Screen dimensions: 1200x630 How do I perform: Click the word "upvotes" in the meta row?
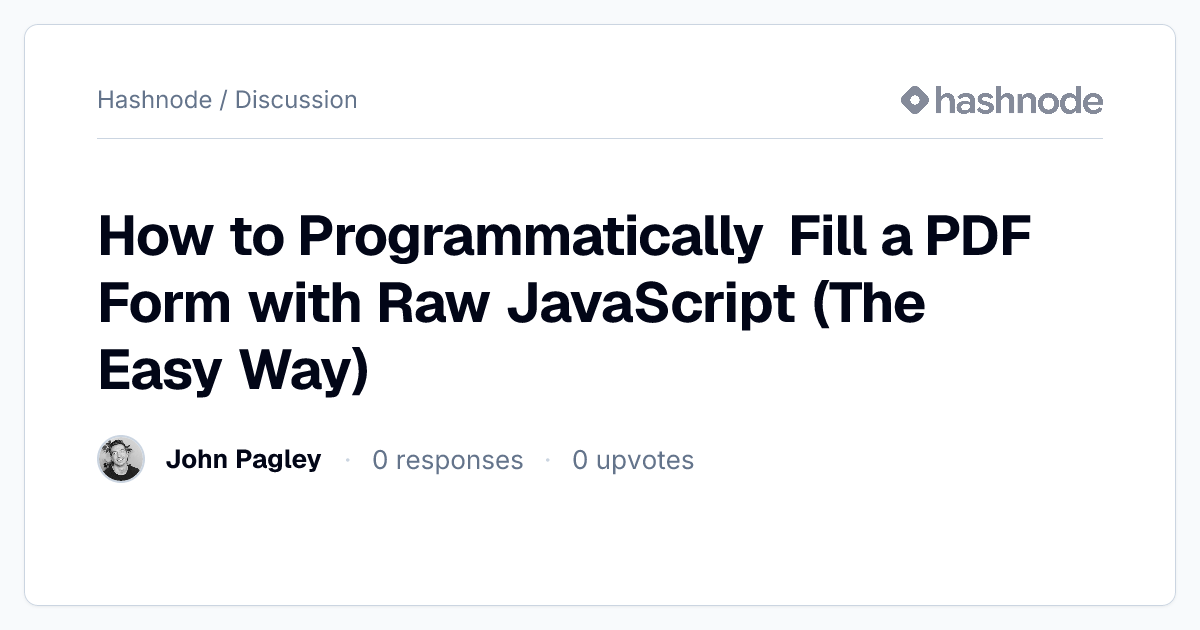[x=645, y=461]
